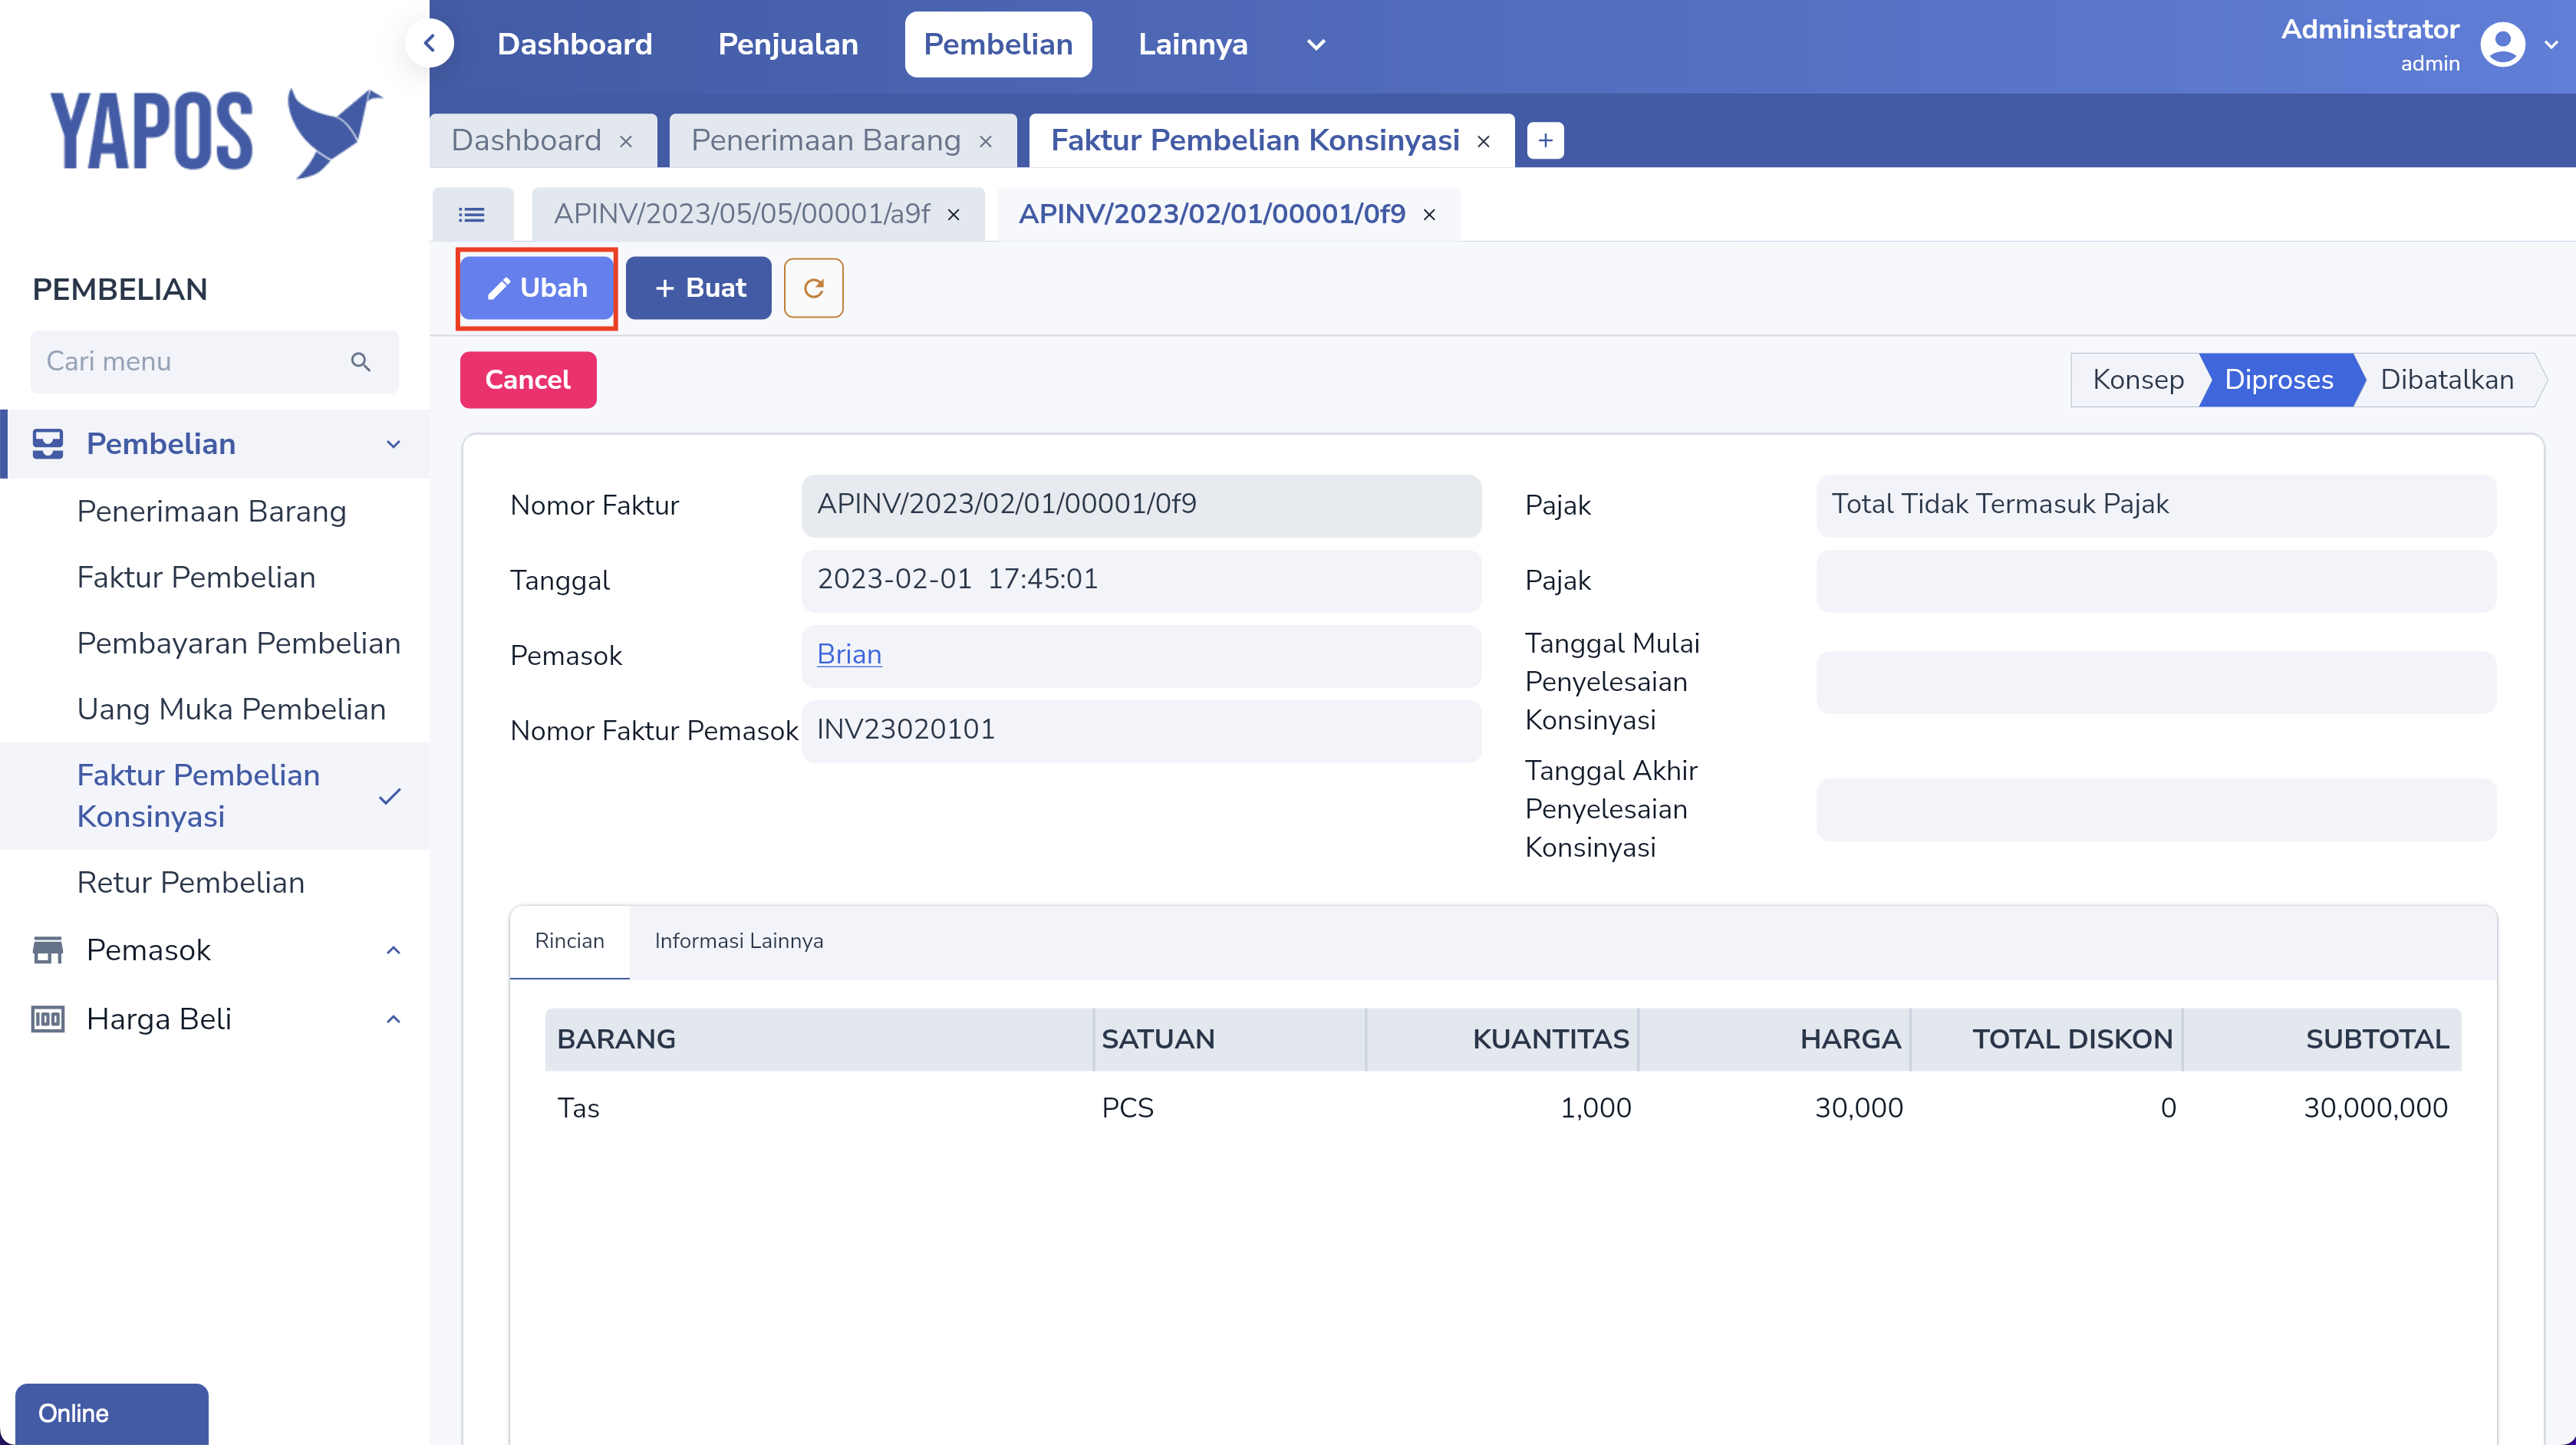The image size is (2576, 1445).
Task: Select the Konsep status step
Action: 2138,380
